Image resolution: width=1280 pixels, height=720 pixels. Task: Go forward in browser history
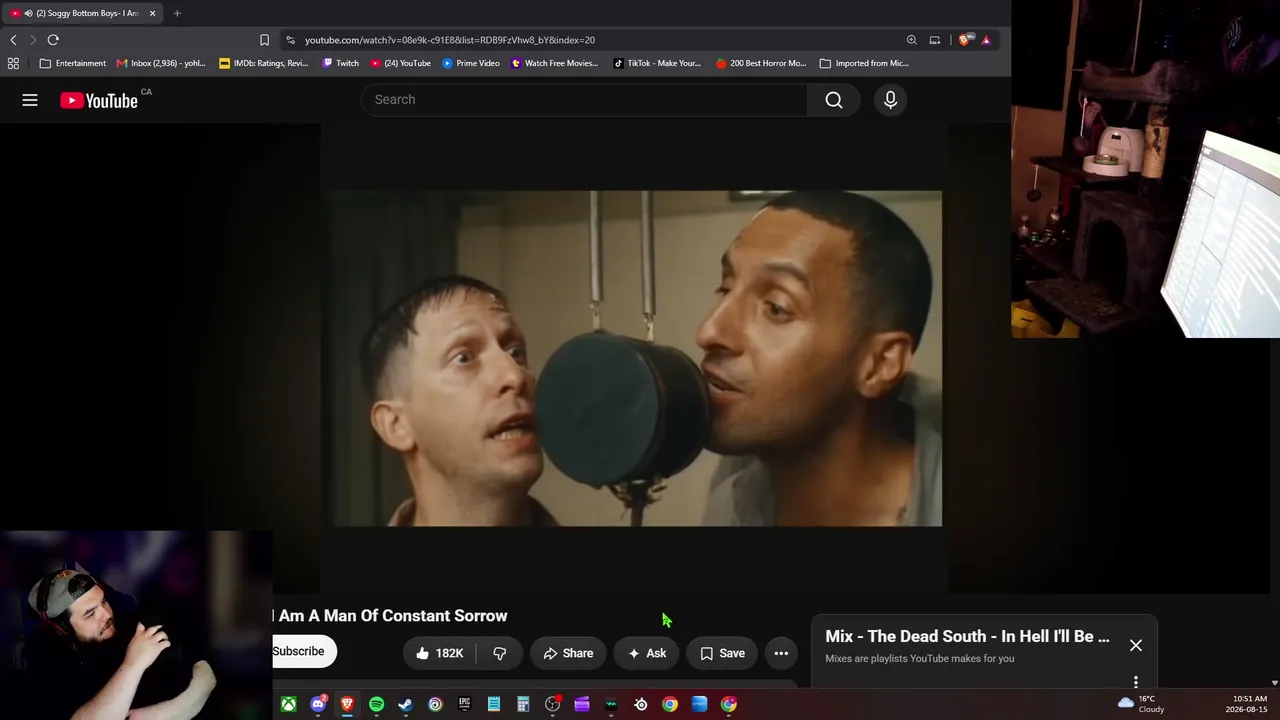33,40
